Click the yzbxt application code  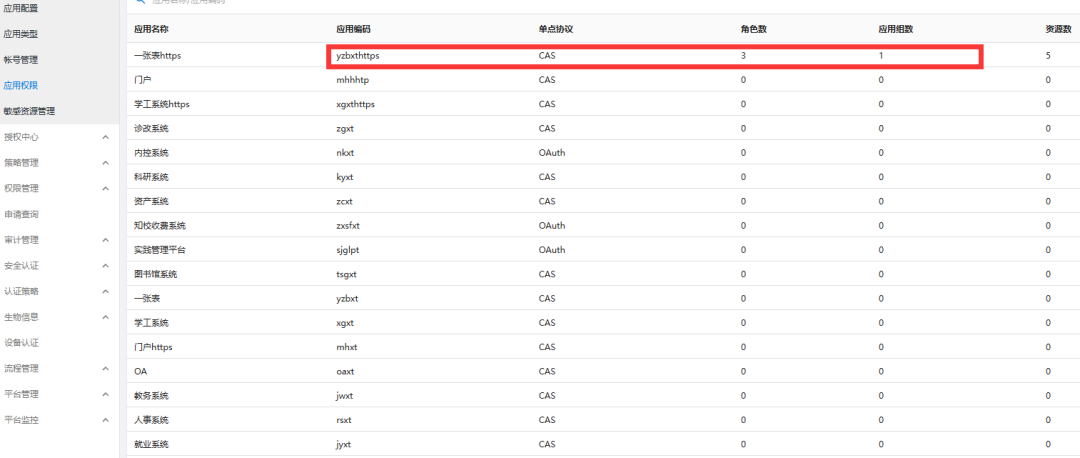tap(347, 298)
